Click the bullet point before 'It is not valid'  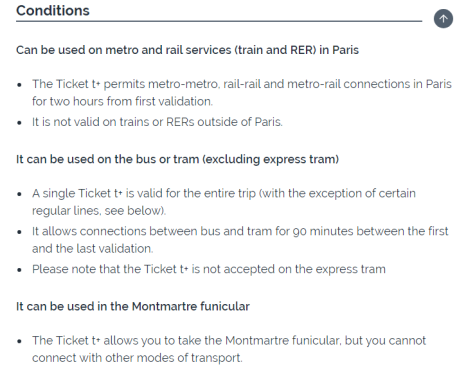(19, 123)
